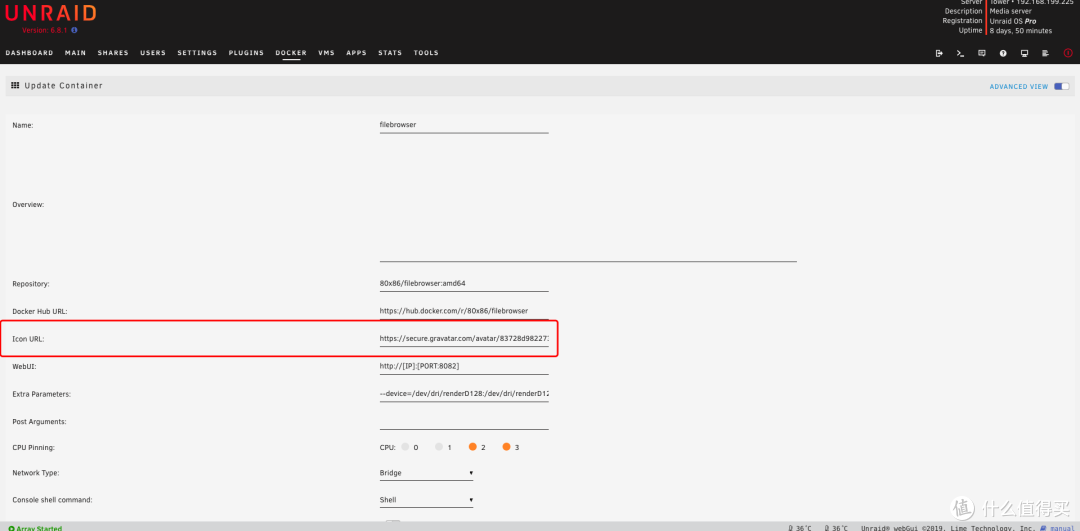Open the Docker tab

[291, 53]
